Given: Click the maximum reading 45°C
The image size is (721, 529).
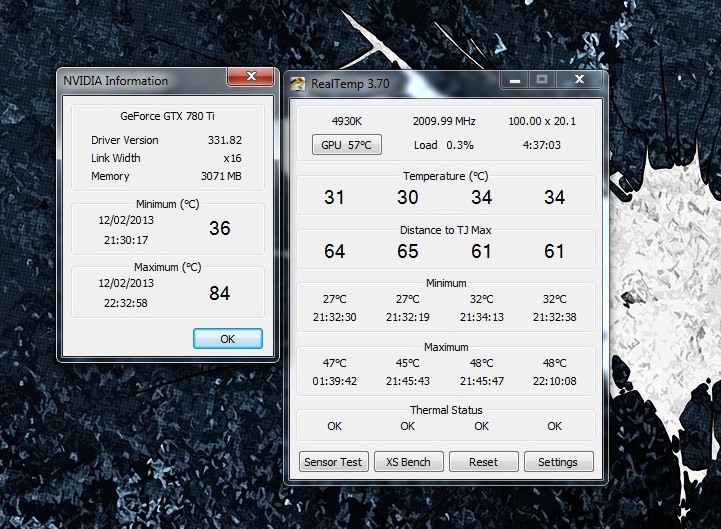Looking at the screenshot, I should (408, 363).
